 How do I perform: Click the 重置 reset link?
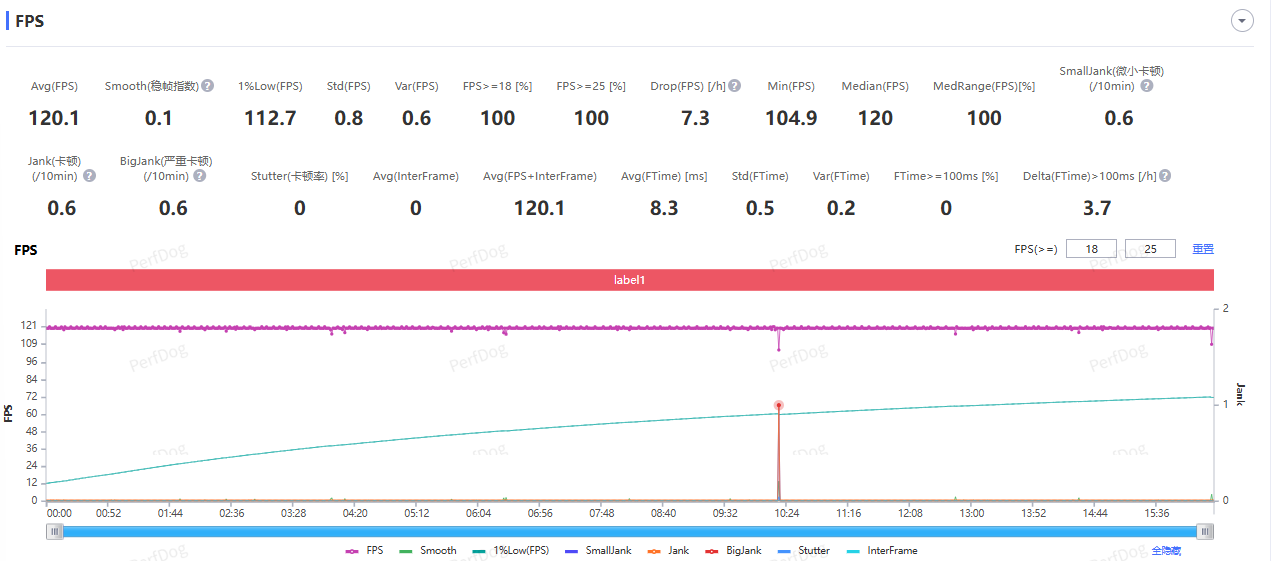tap(1202, 249)
